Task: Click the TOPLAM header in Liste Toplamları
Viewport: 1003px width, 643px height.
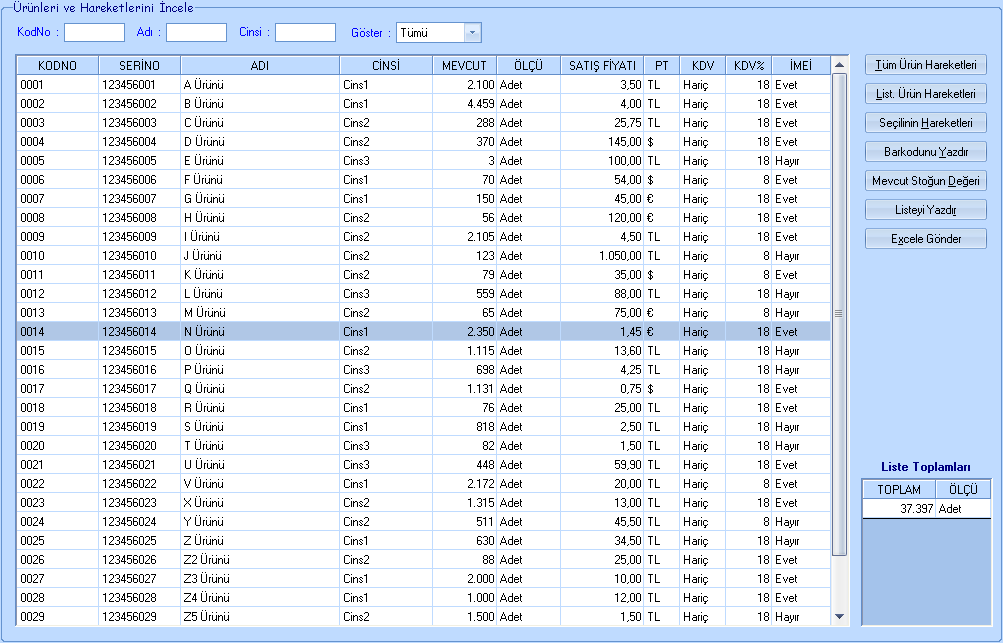Action: click(x=899, y=489)
